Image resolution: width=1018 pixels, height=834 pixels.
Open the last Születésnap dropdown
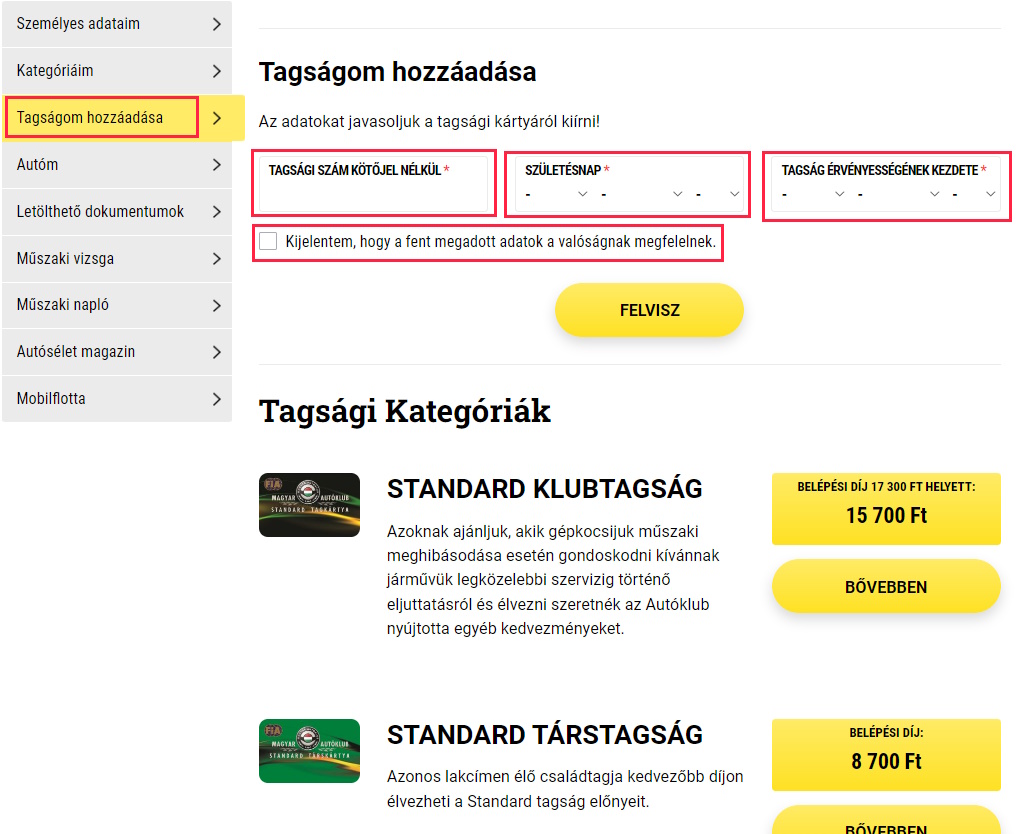[717, 194]
